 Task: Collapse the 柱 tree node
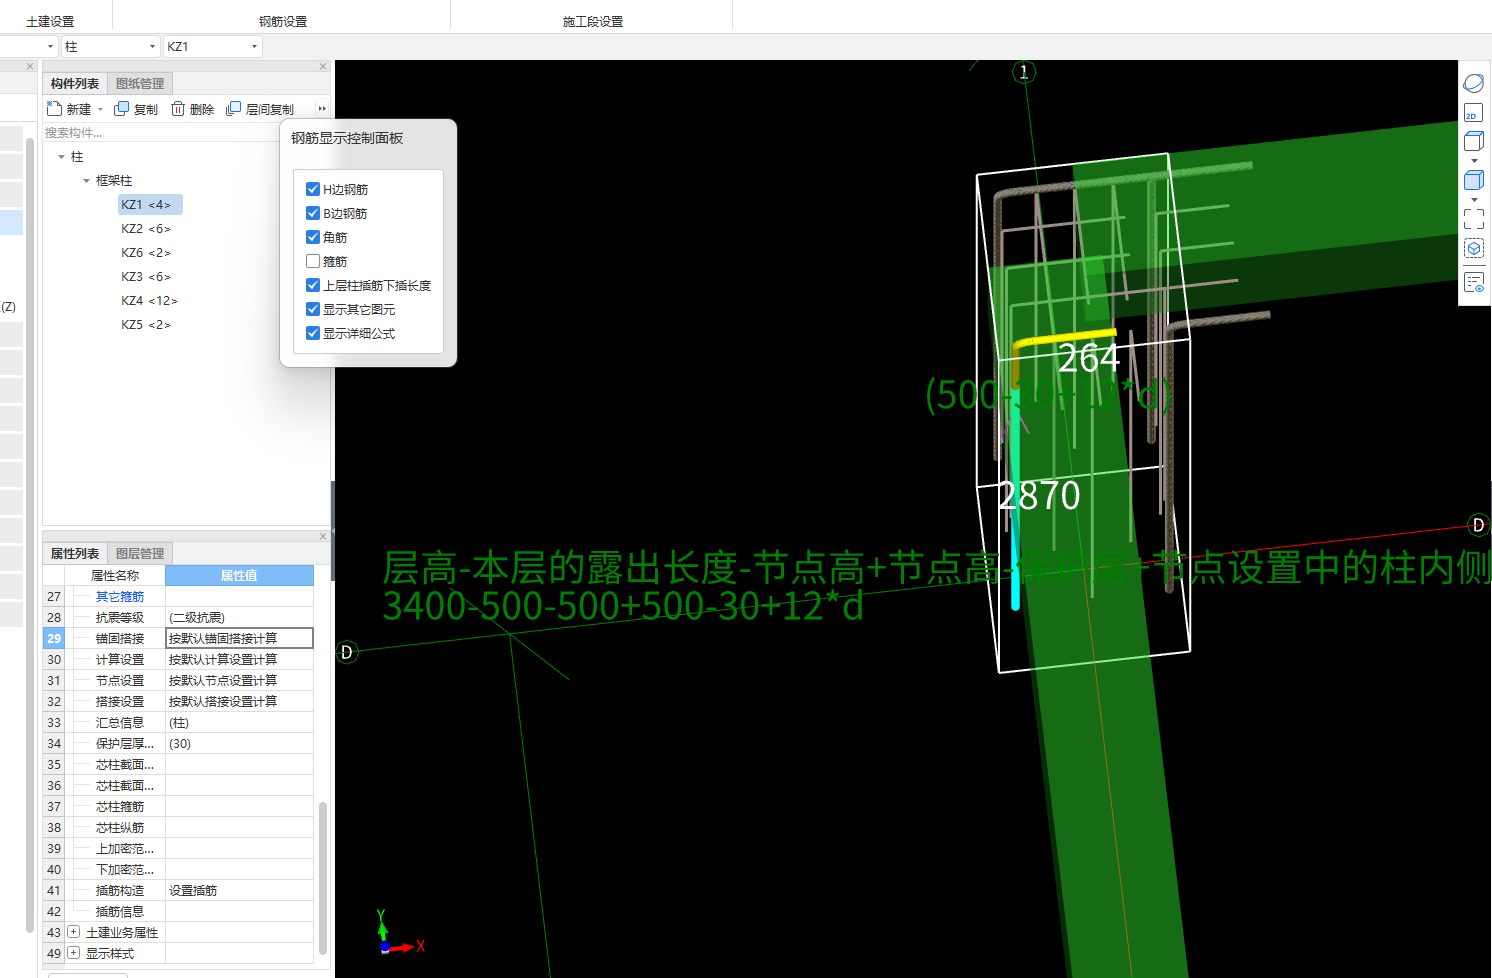(x=62, y=157)
